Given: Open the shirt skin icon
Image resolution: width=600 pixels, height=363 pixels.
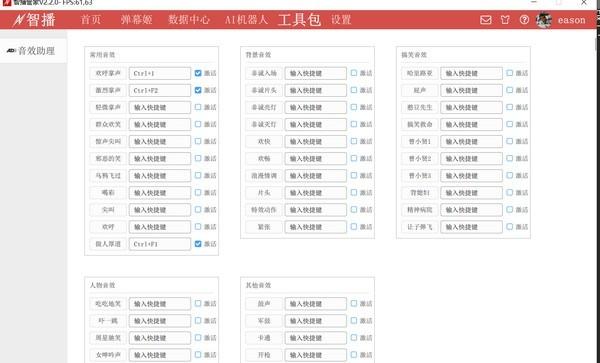Looking at the screenshot, I should click(505, 20).
